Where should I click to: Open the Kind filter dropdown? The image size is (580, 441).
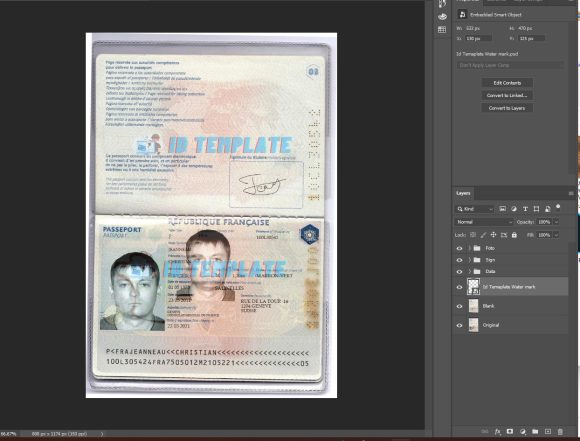(475, 209)
